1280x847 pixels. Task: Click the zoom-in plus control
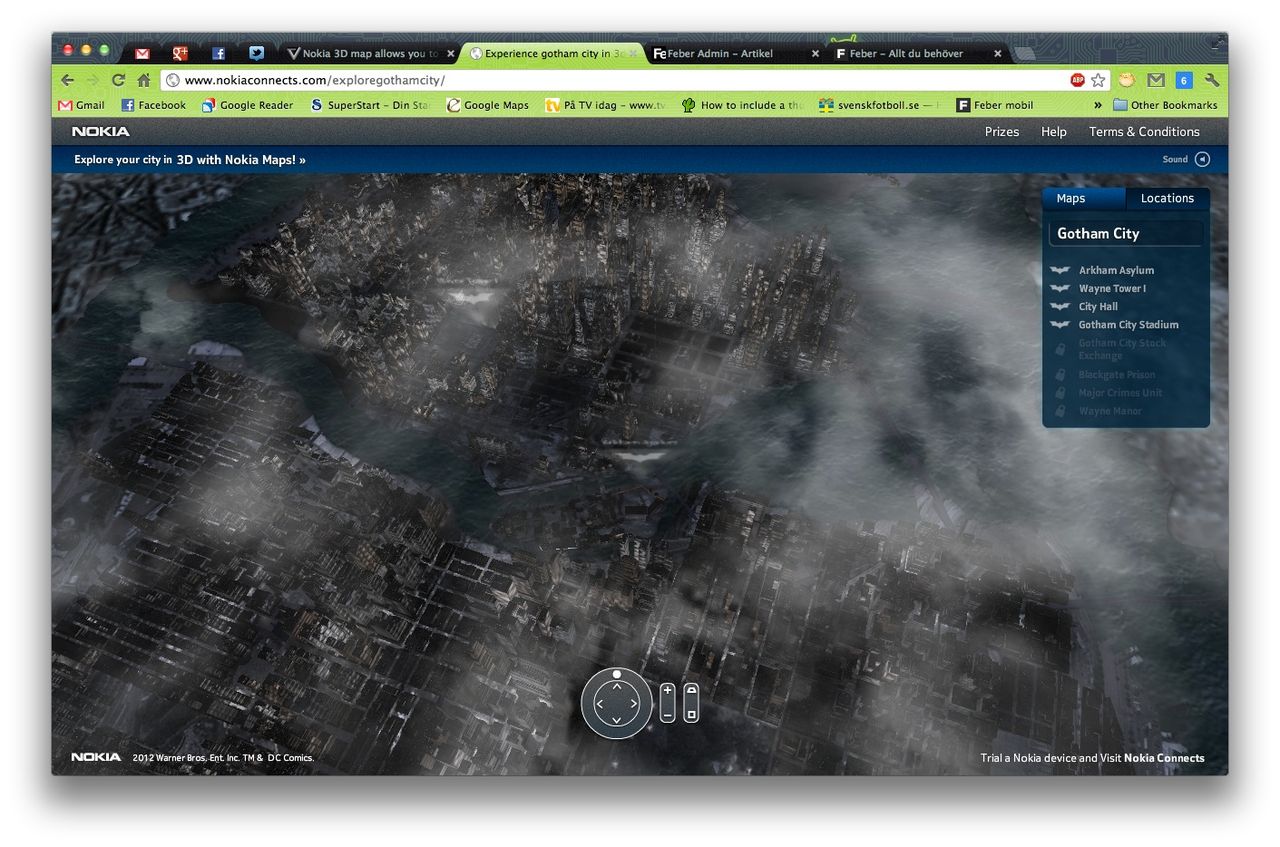click(668, 690)
